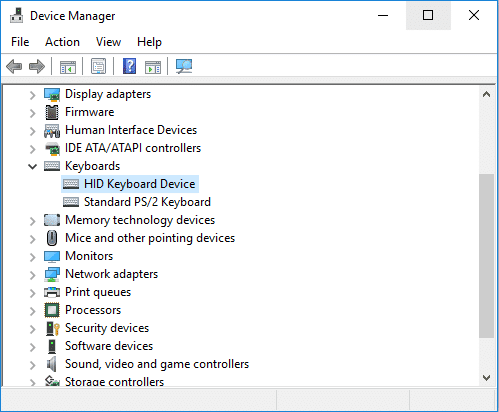The image size is (499, 412).
Task: Click the Mice and other pointing devices icon
Action: tap(52, 238)
